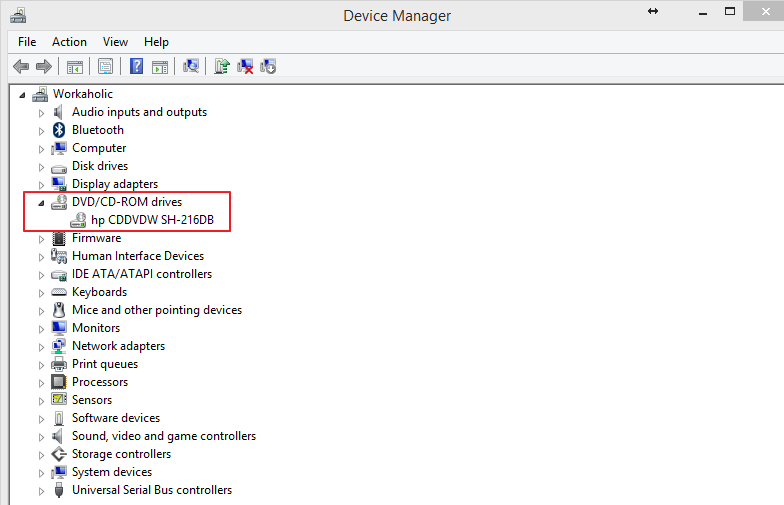This screenshot has height=505, width=784.
Task: Click the Update Driver Software icon
Action: pos(222,66)
